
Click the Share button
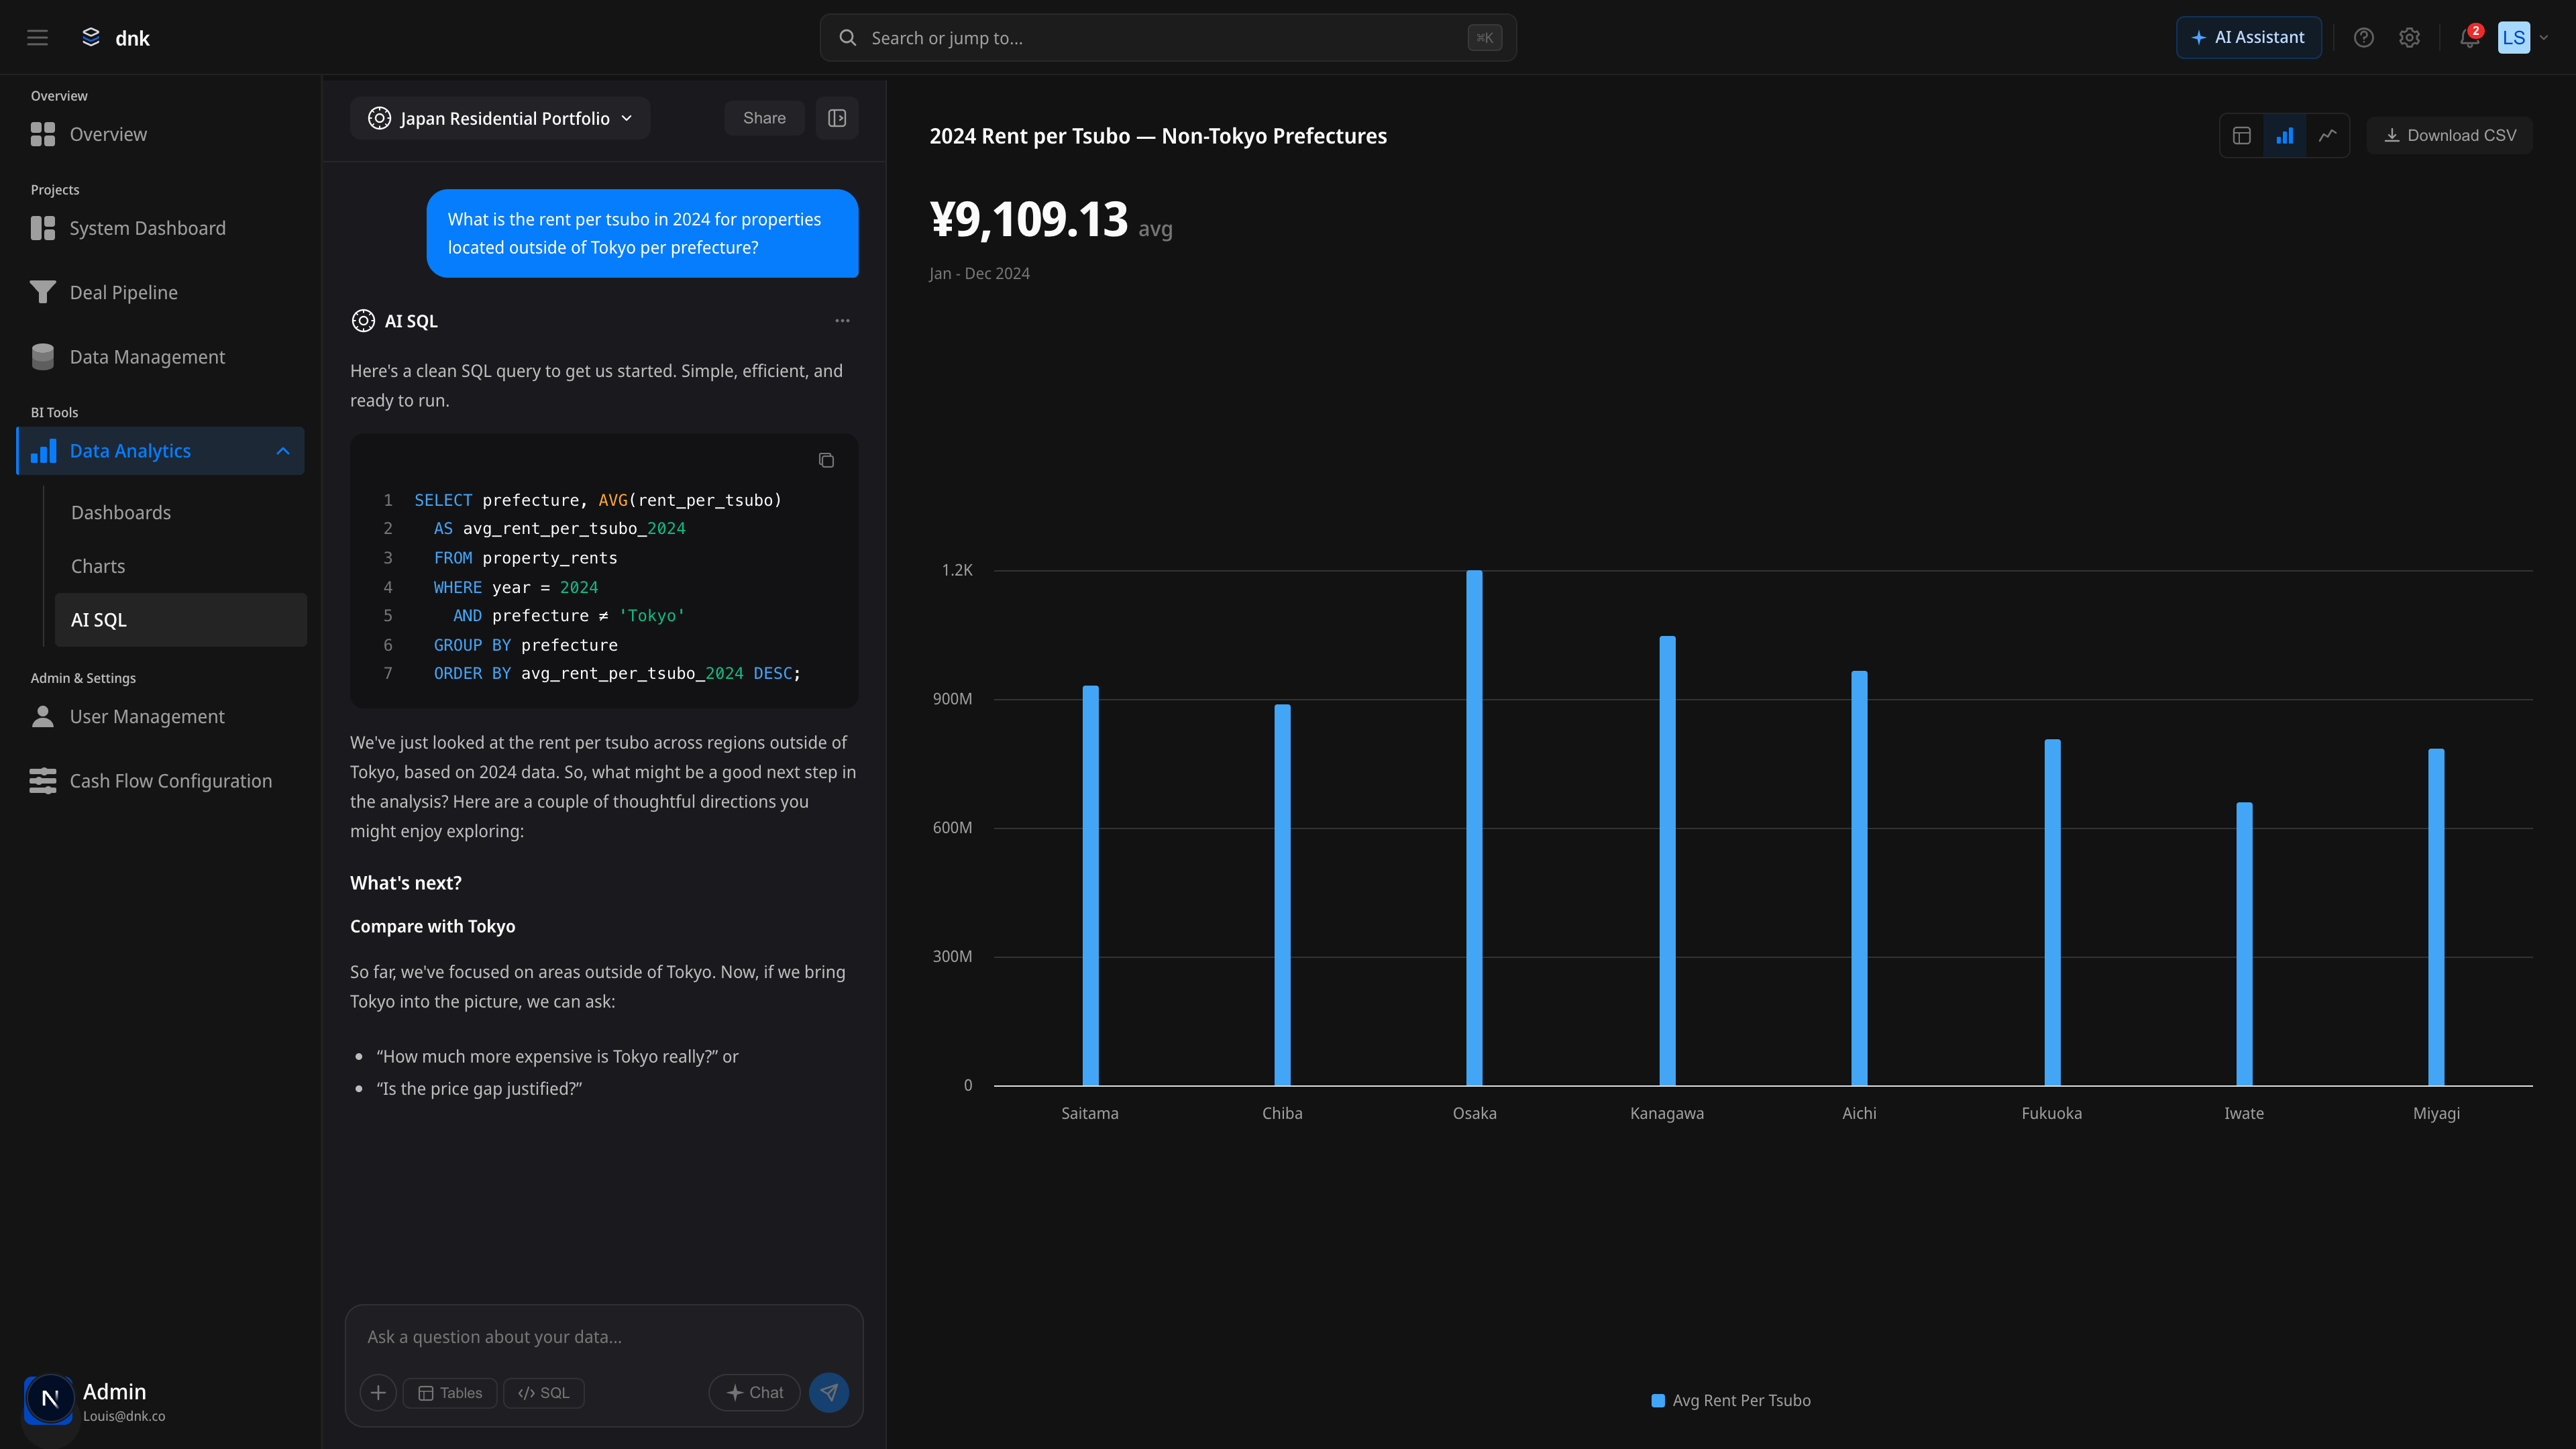[763, 117]
